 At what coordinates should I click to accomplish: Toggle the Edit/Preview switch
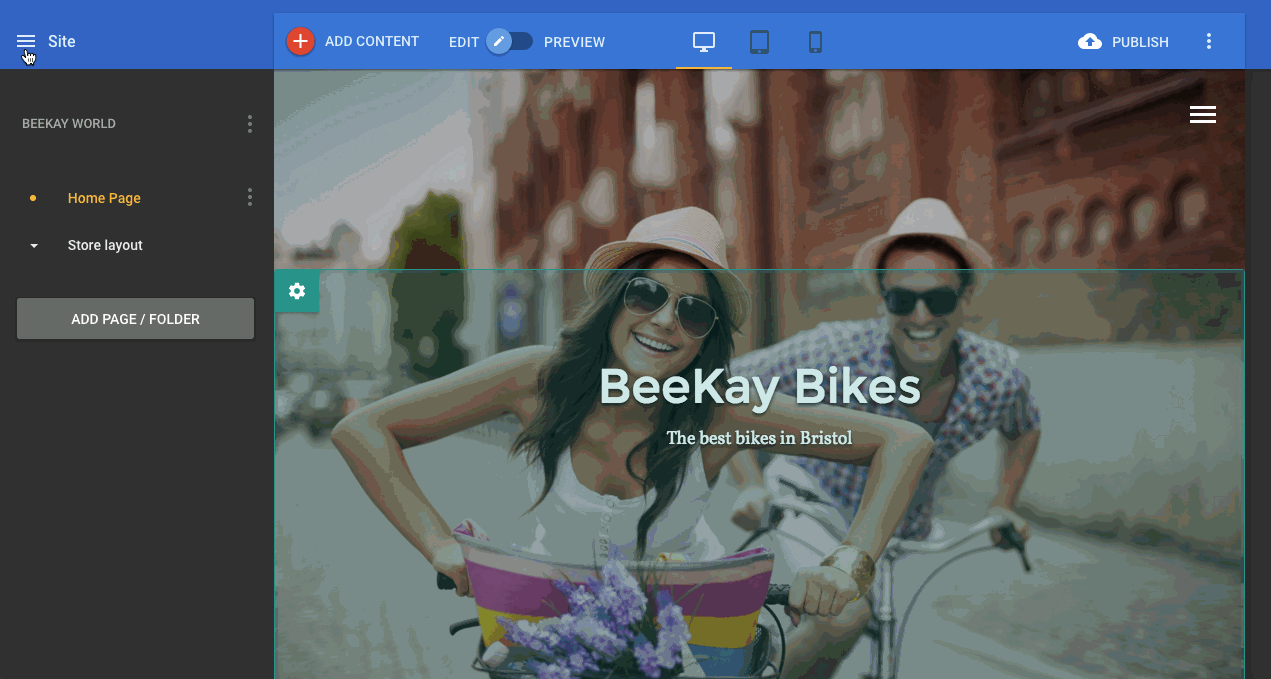[510, 41]
